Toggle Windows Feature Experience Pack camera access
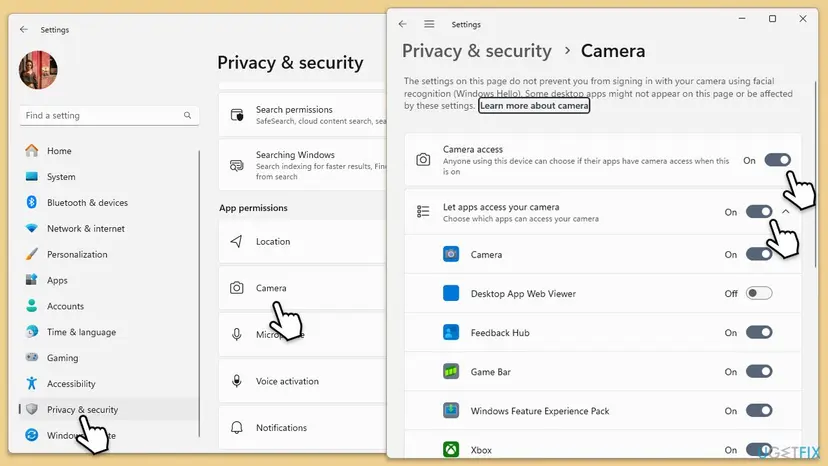Viewport: 828px width, 466px height. coord(759,411)
